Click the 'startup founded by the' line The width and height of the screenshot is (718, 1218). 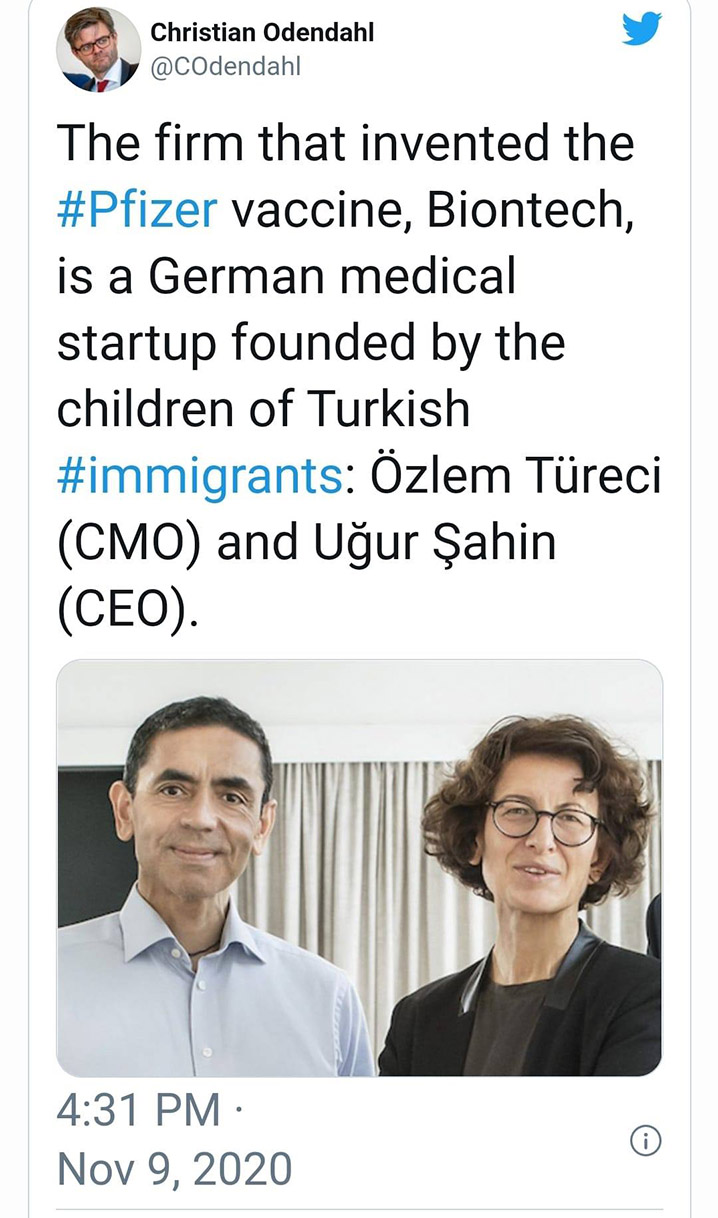click(311, 345)
